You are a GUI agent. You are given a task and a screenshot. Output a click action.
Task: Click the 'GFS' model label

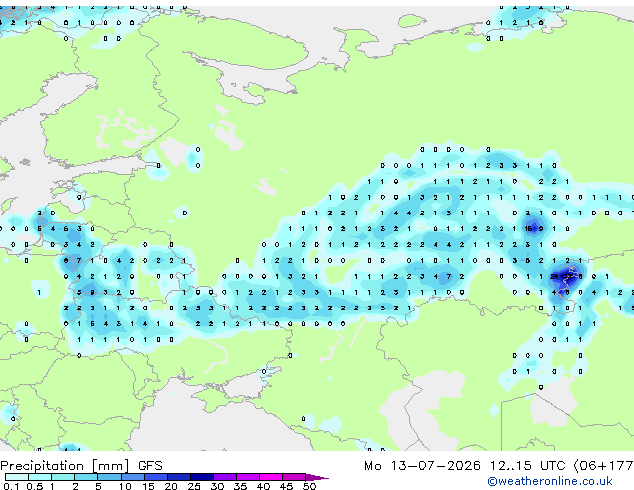[150, 466]
